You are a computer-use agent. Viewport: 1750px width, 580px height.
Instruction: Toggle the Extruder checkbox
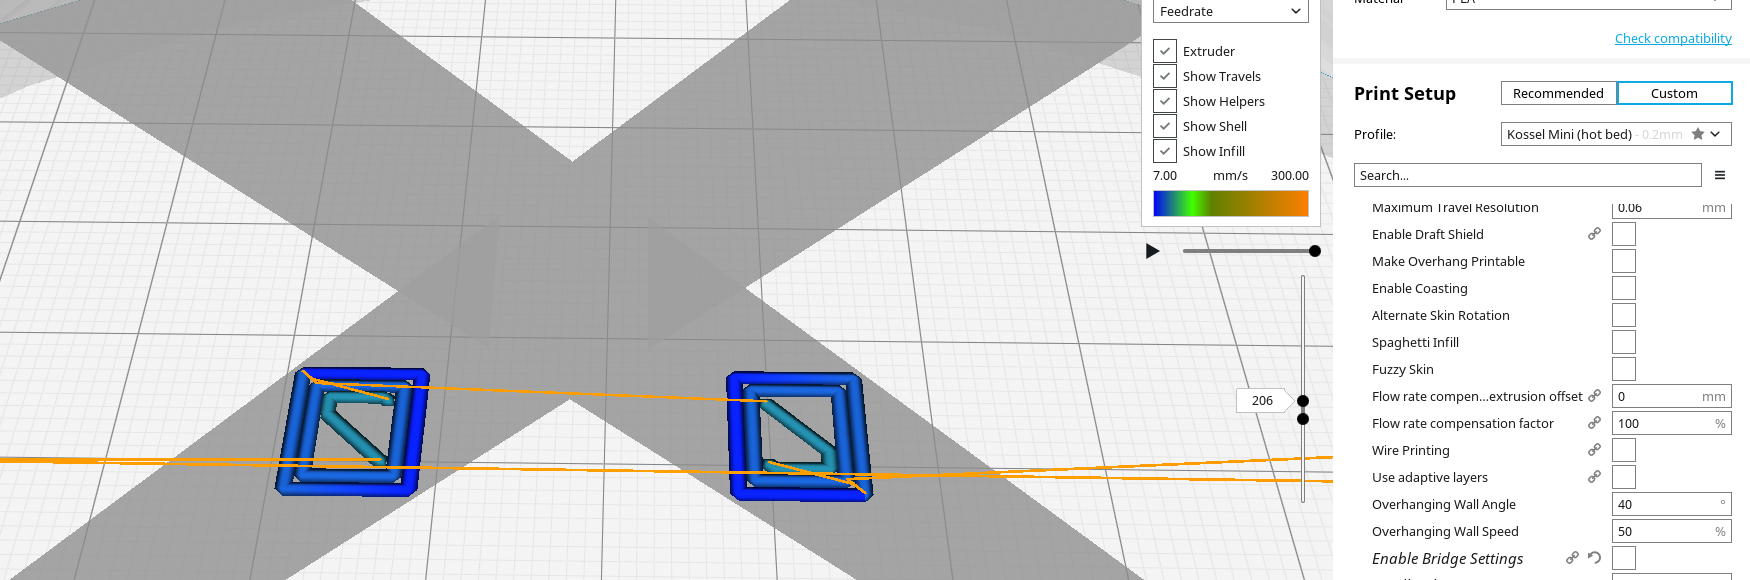coord(1164,51)
